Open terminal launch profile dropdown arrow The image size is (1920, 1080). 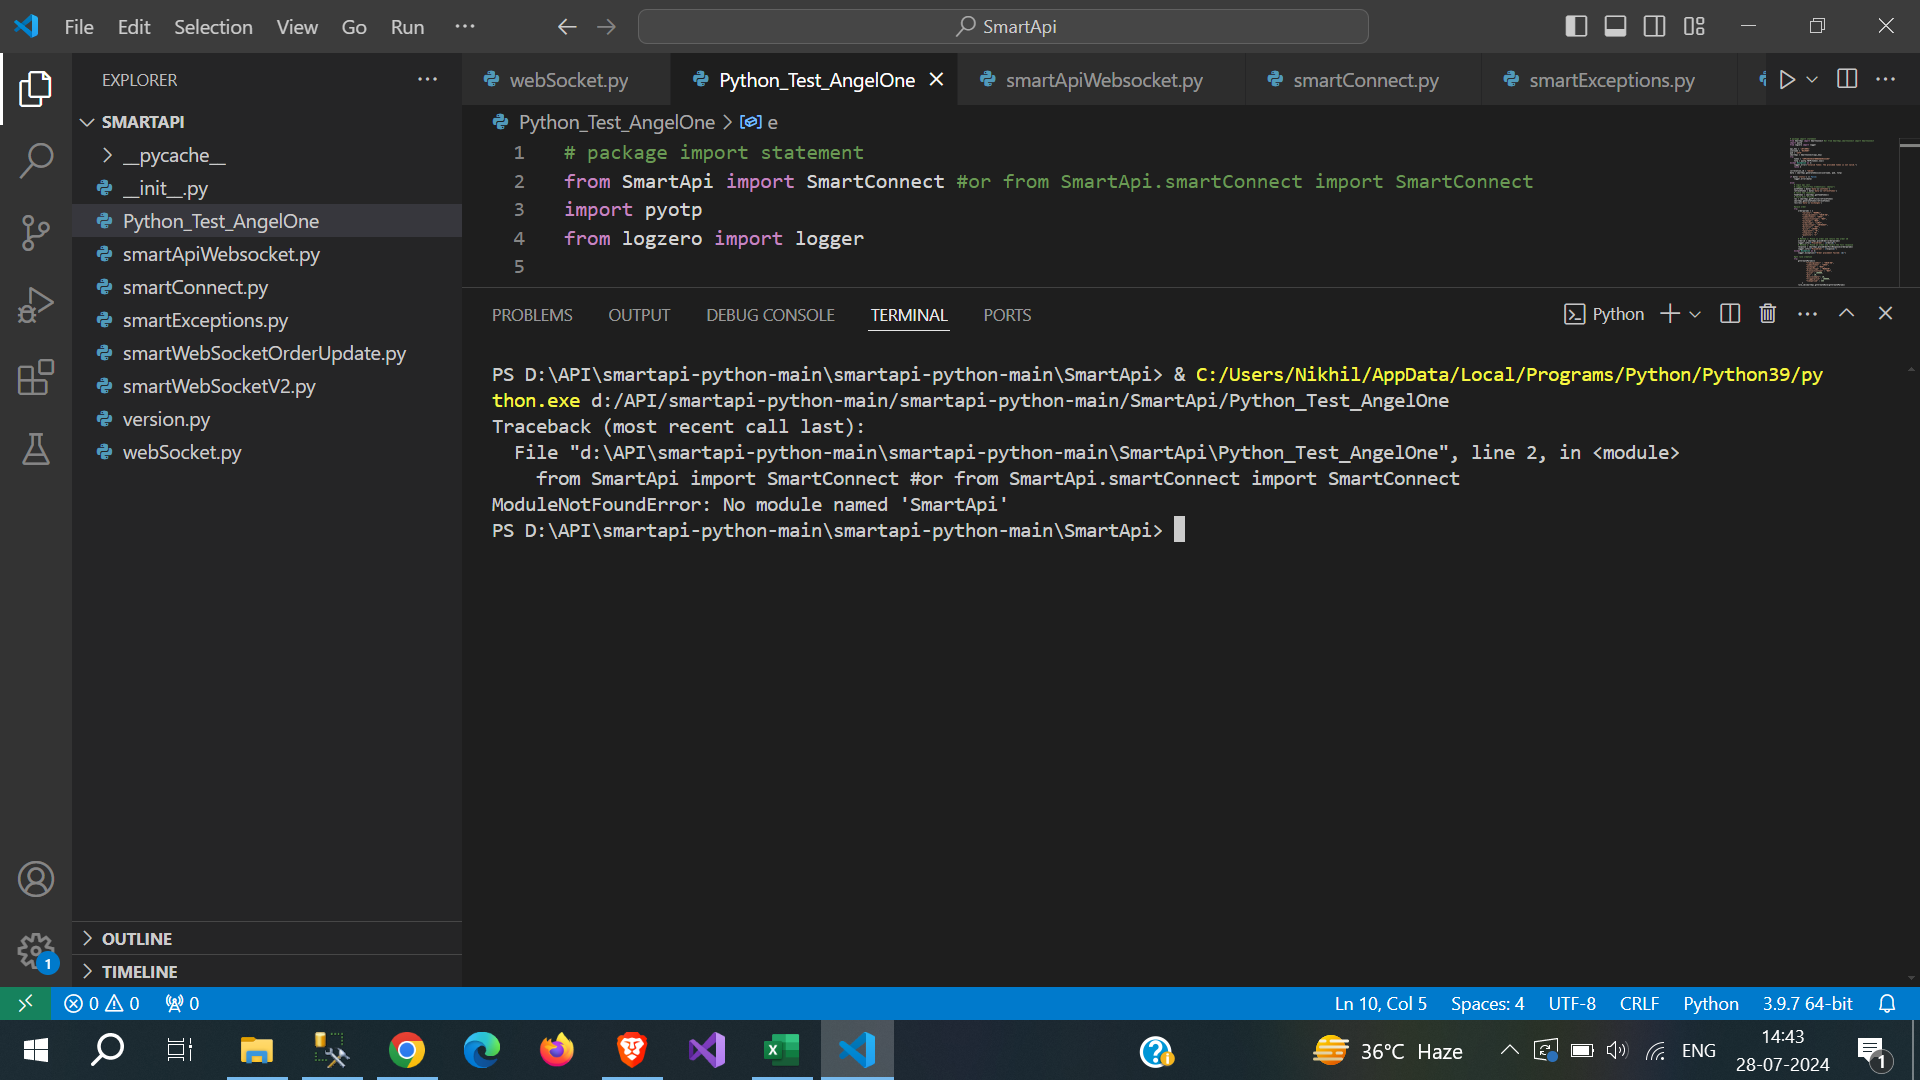[x=1695, y=314]
